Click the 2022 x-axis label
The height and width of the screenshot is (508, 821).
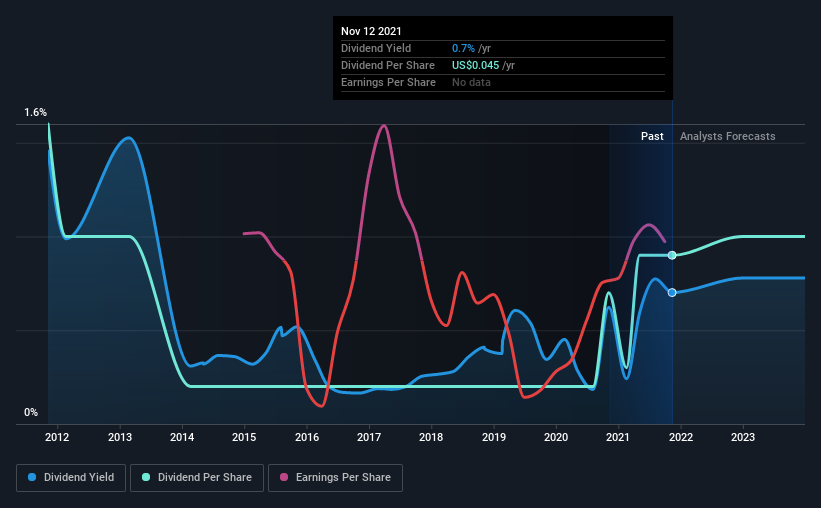coord(681,437)
